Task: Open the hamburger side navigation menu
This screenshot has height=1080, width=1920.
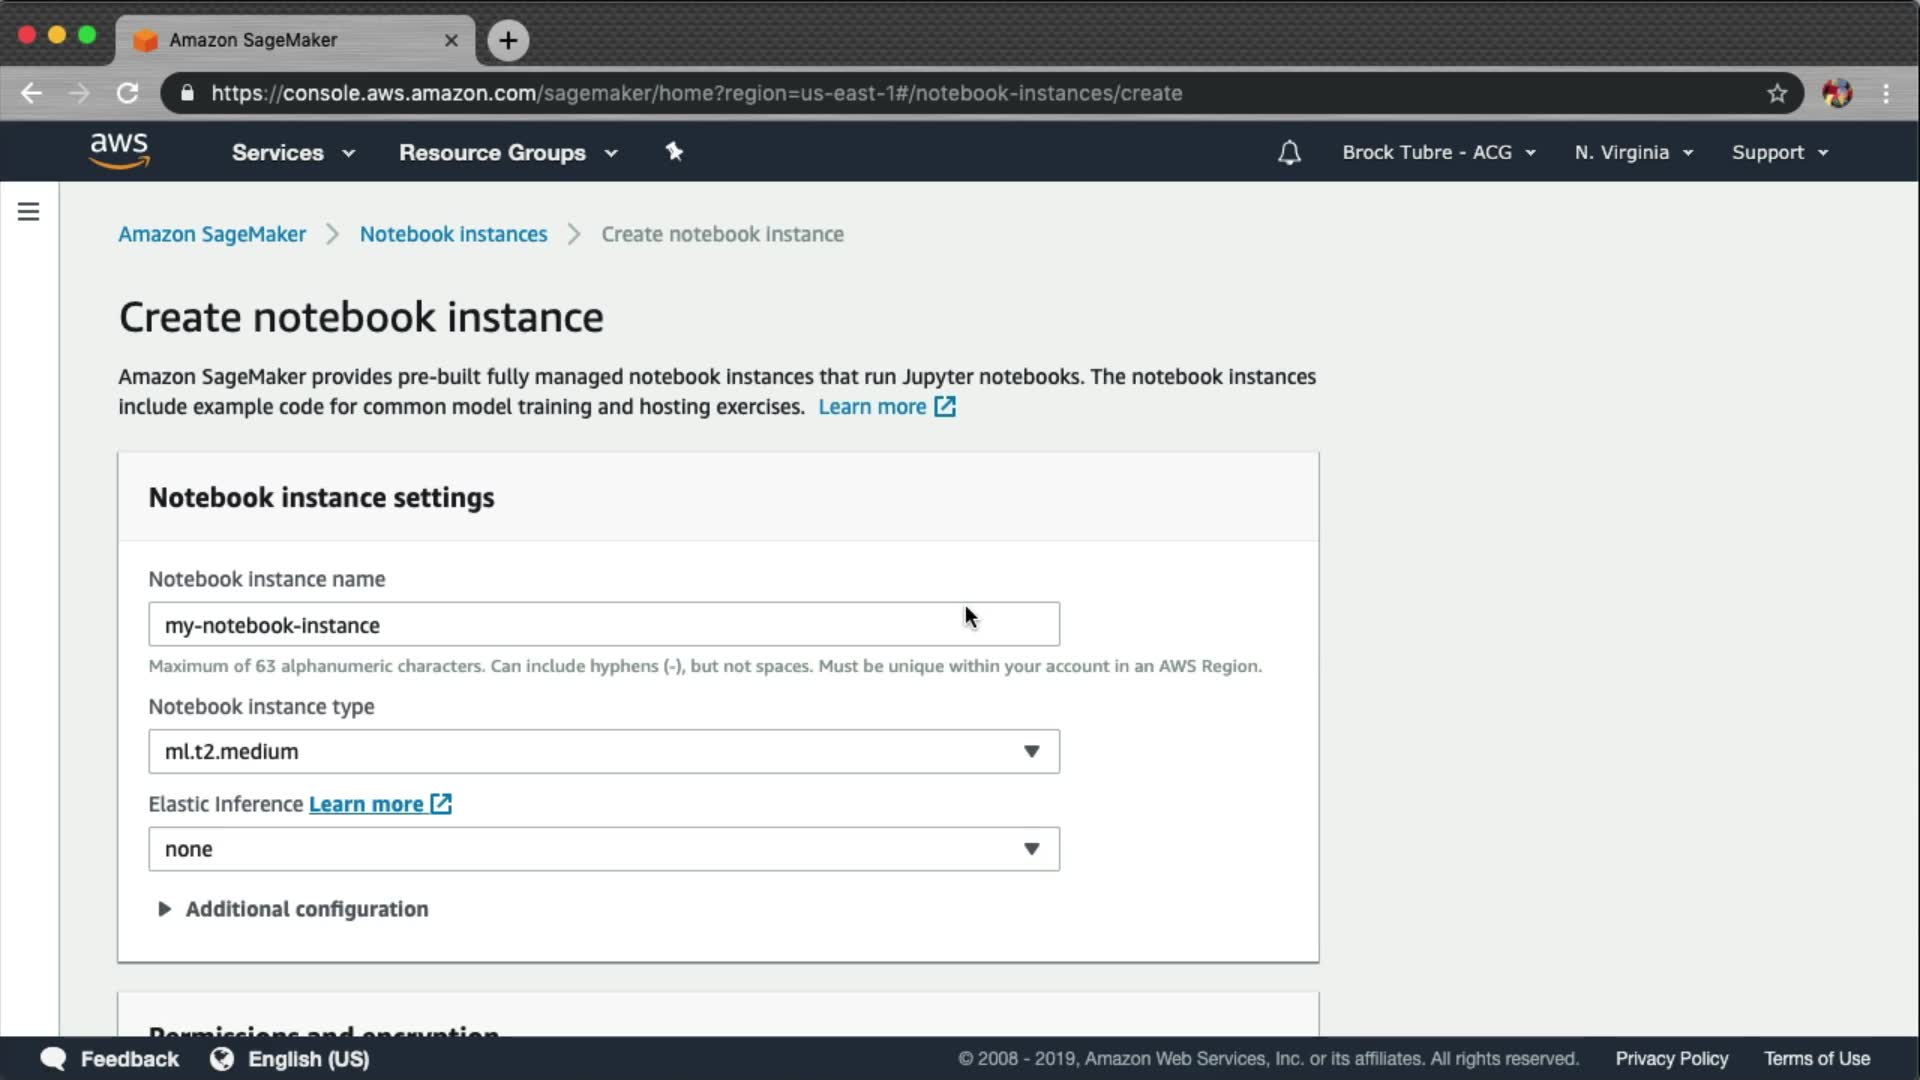Action: coord(28,211)
